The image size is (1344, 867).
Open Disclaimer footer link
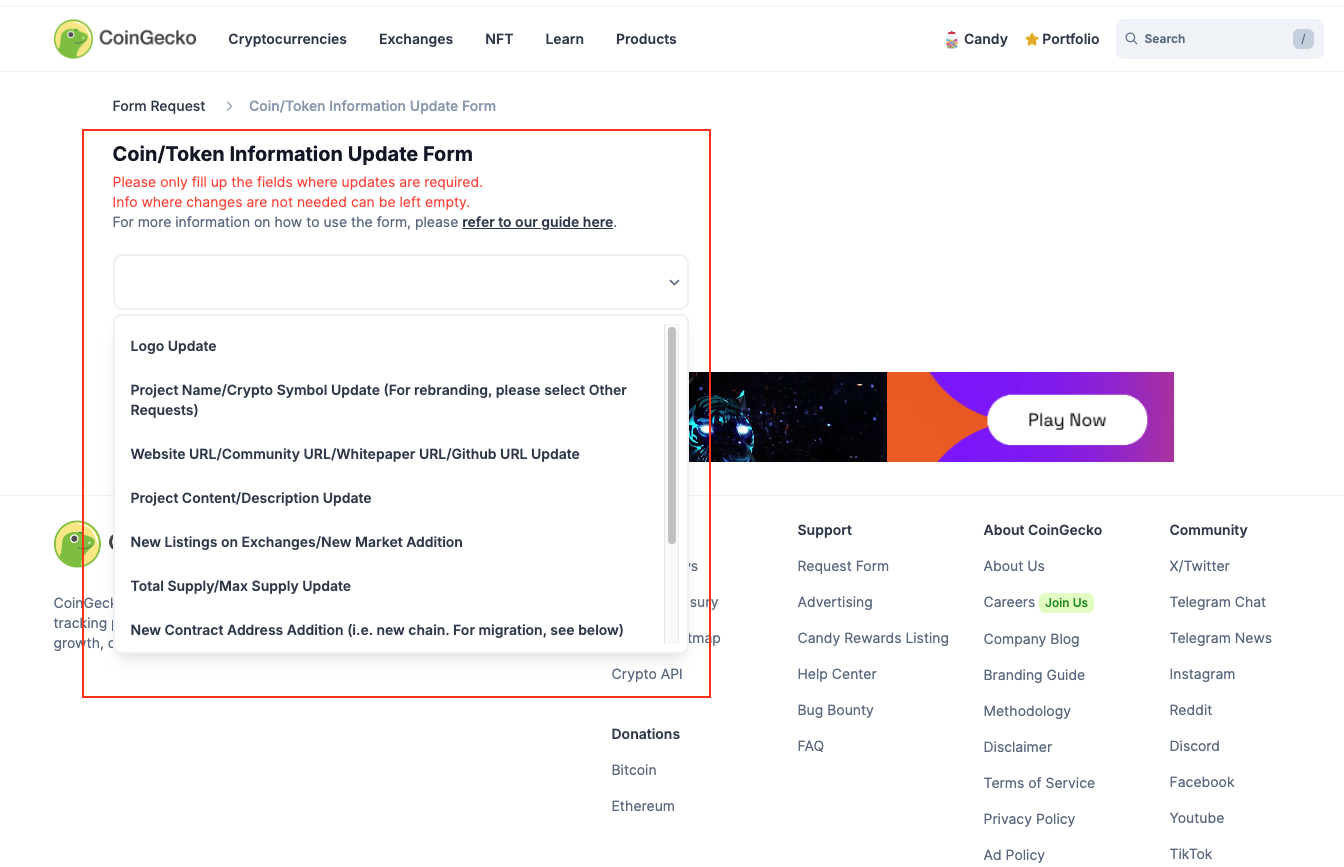[1018, 747]
